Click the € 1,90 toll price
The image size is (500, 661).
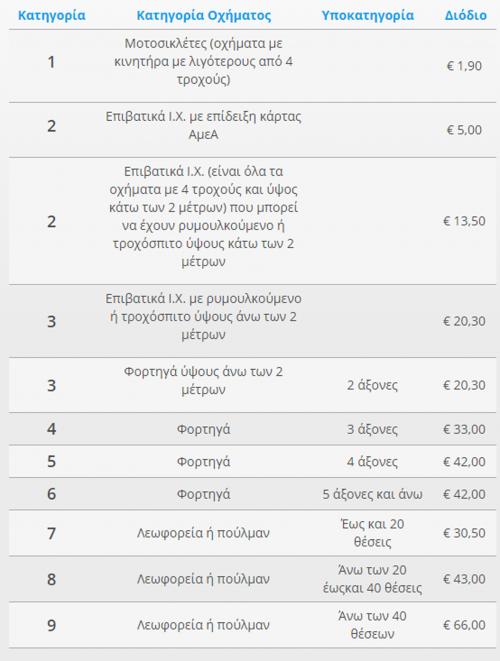(x=464, y=66)
